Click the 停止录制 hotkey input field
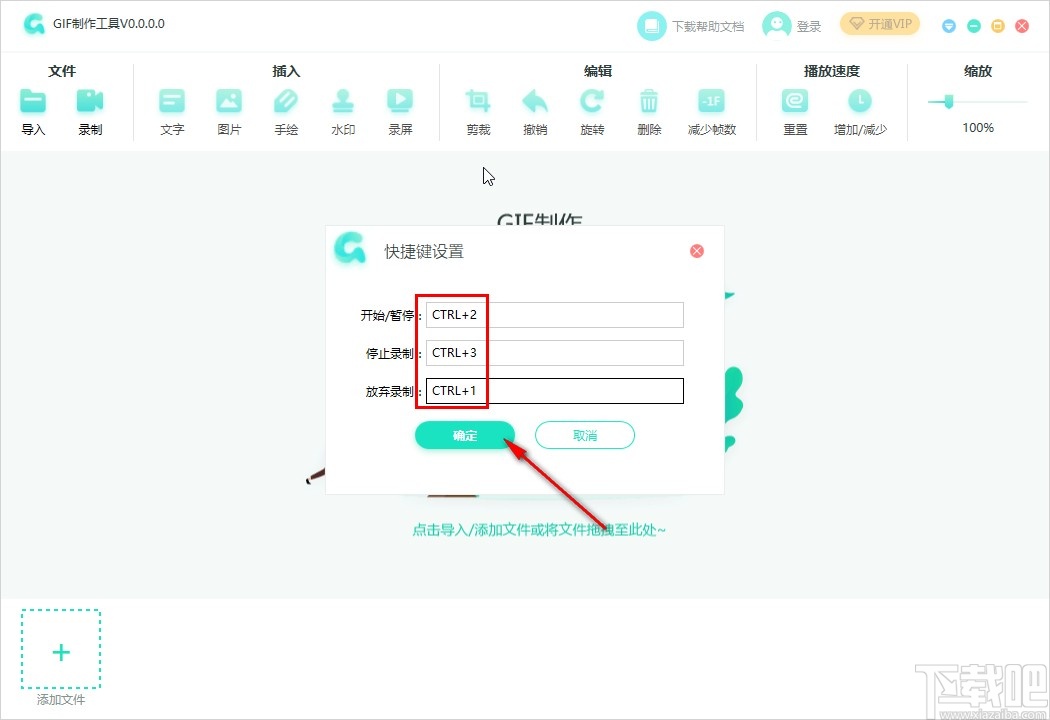This screenshot has width=1050, height=720. 554,352
